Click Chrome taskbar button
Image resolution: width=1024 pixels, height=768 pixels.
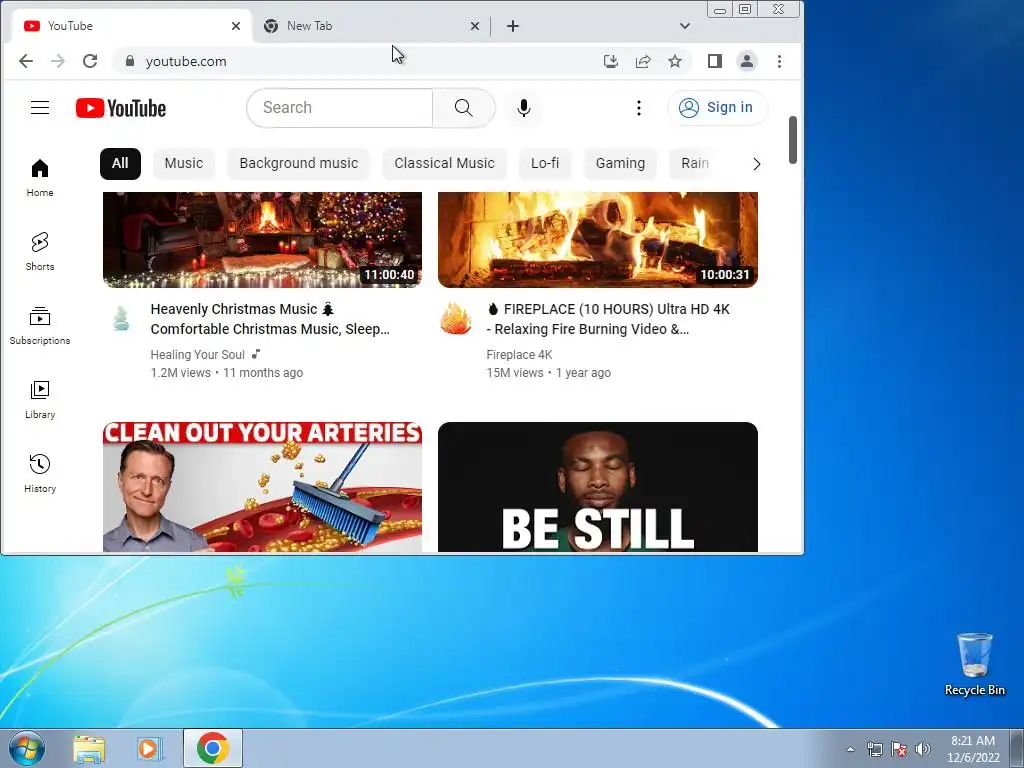[213, 748]
